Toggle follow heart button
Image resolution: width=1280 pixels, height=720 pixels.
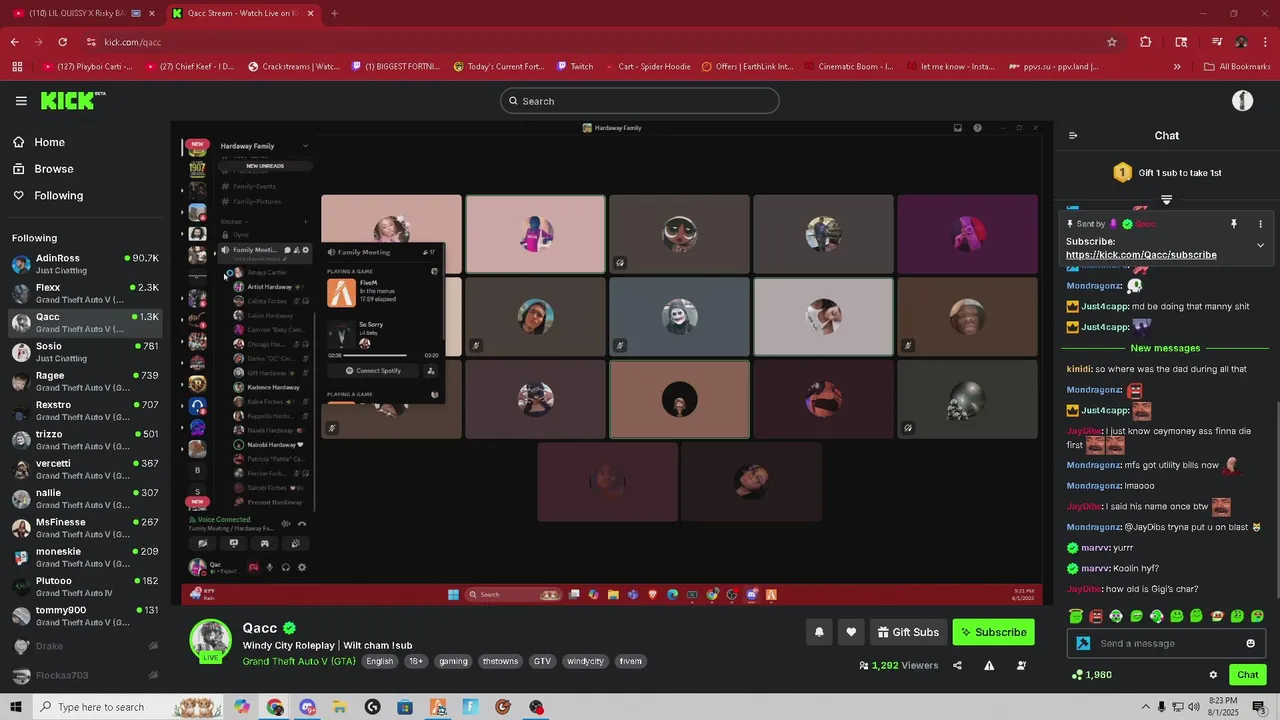point(851,632)
